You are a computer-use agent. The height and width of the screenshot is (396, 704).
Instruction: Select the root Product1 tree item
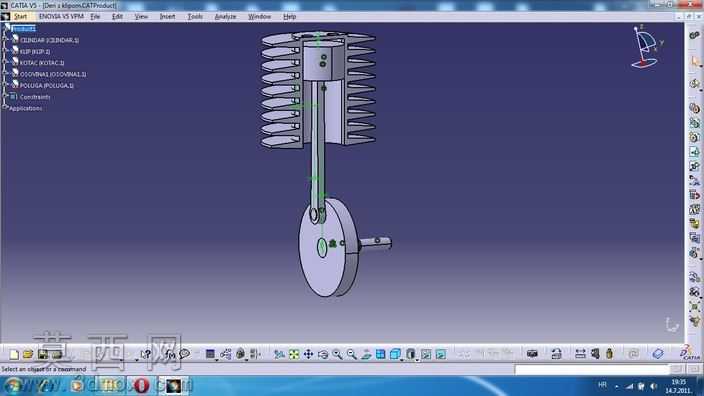[23, 28]
